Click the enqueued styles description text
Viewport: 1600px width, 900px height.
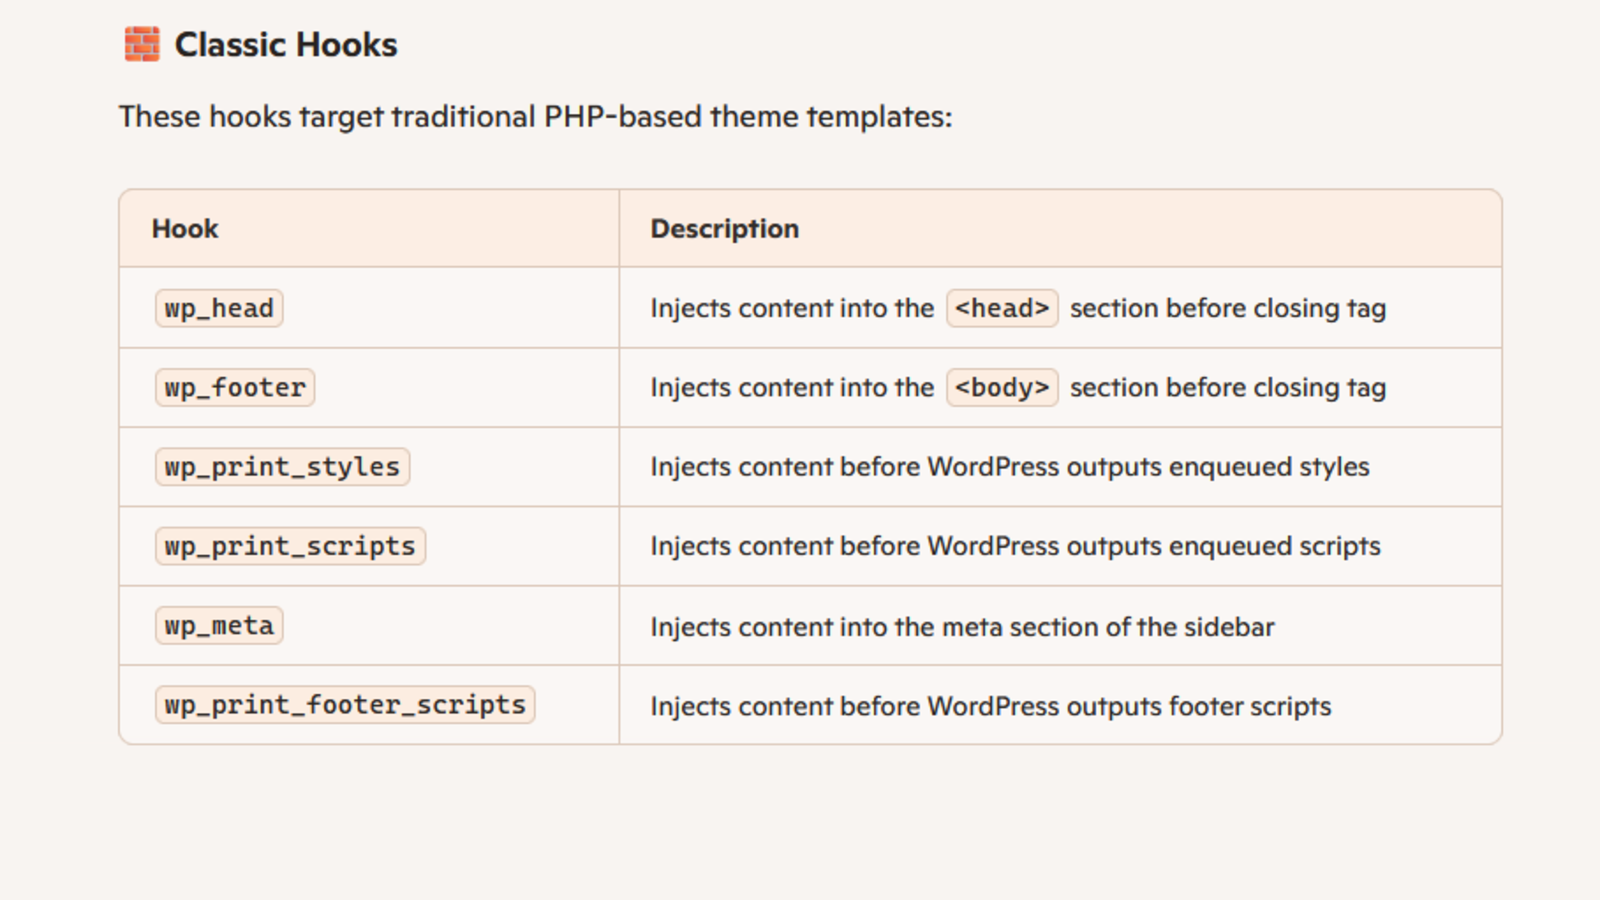(1009, 467)
